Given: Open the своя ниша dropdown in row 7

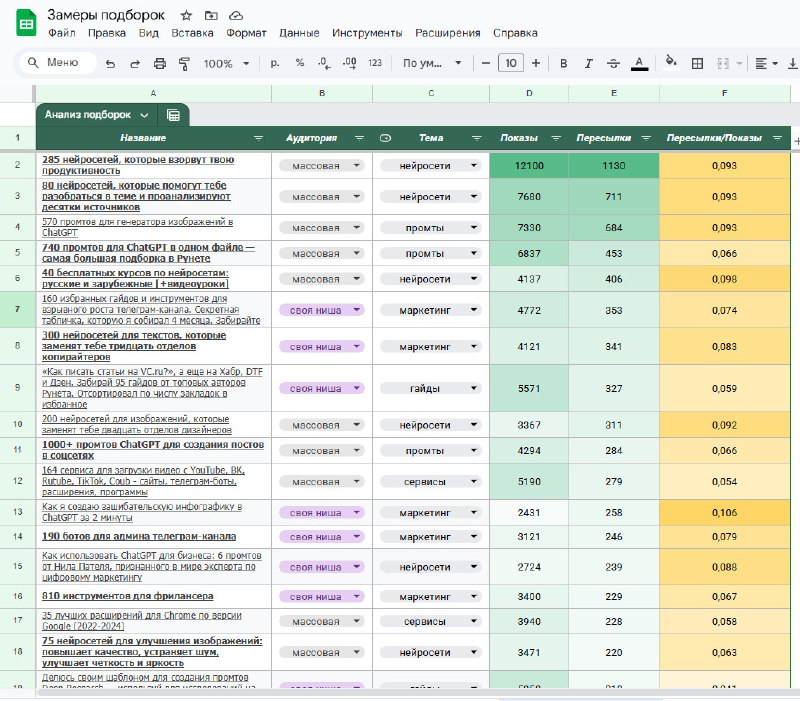Looking at the screenshot, I should pos(321,310).
